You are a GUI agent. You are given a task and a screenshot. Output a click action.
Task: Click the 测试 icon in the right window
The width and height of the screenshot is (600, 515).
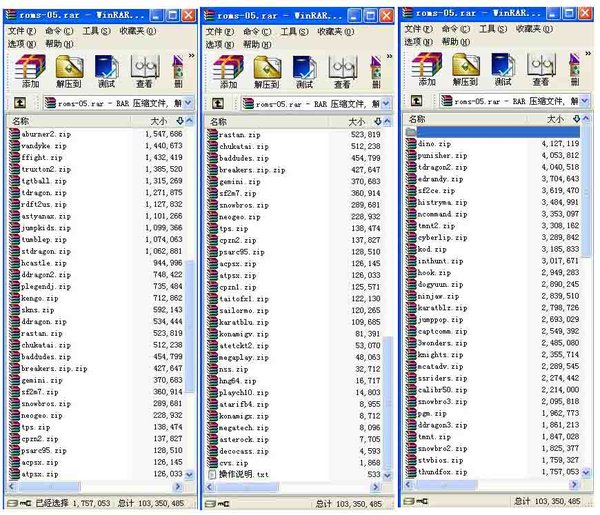(503, 70)
